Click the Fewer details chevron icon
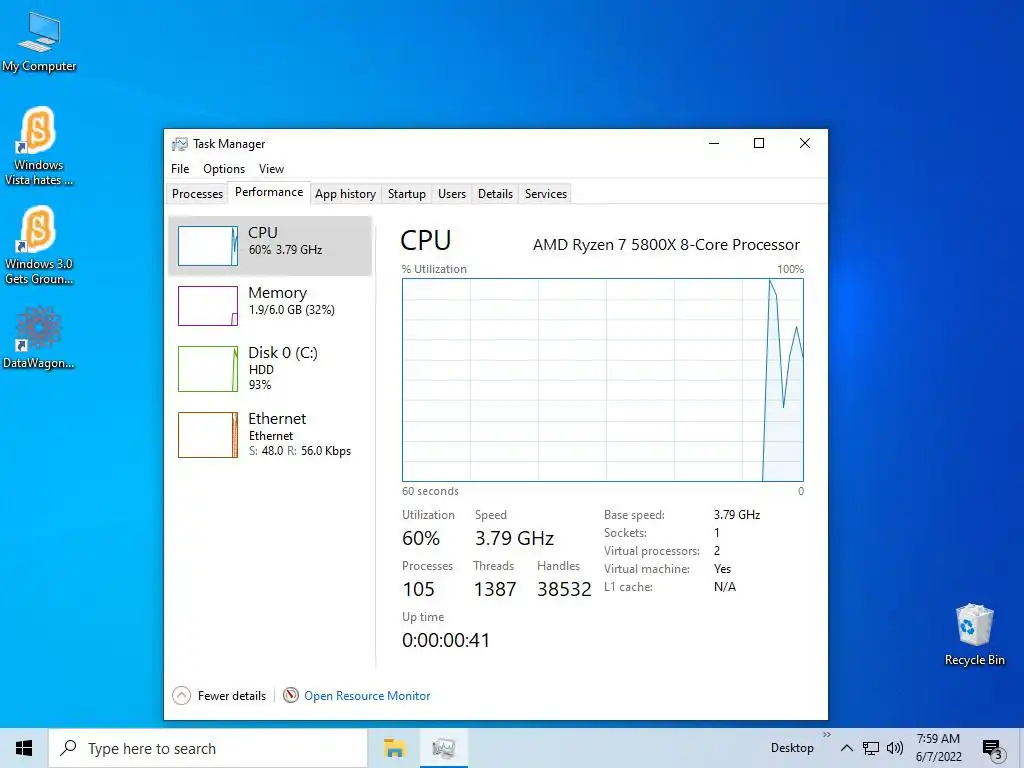The width and height of the screenshot is (1024, 768). coord(182,696)
